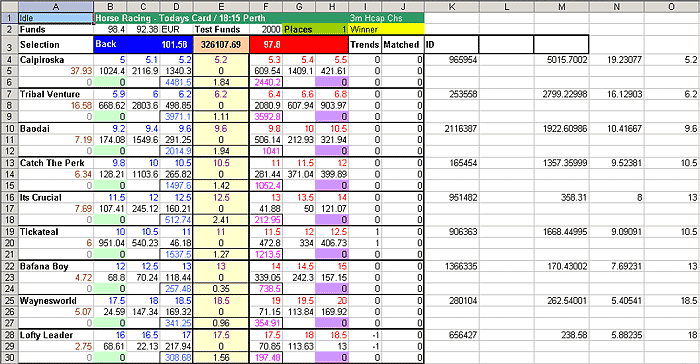
Task: Click the 308.68 total back cell
Action: (x=176, y=357)
